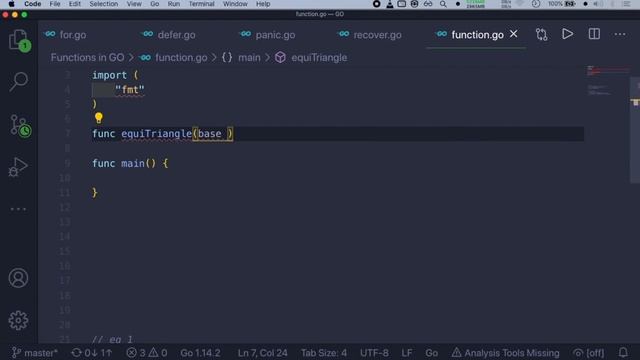This screenshot has height=360, width=640.
Task: Open the Terminal menu
Action: [x=201, y=4]
